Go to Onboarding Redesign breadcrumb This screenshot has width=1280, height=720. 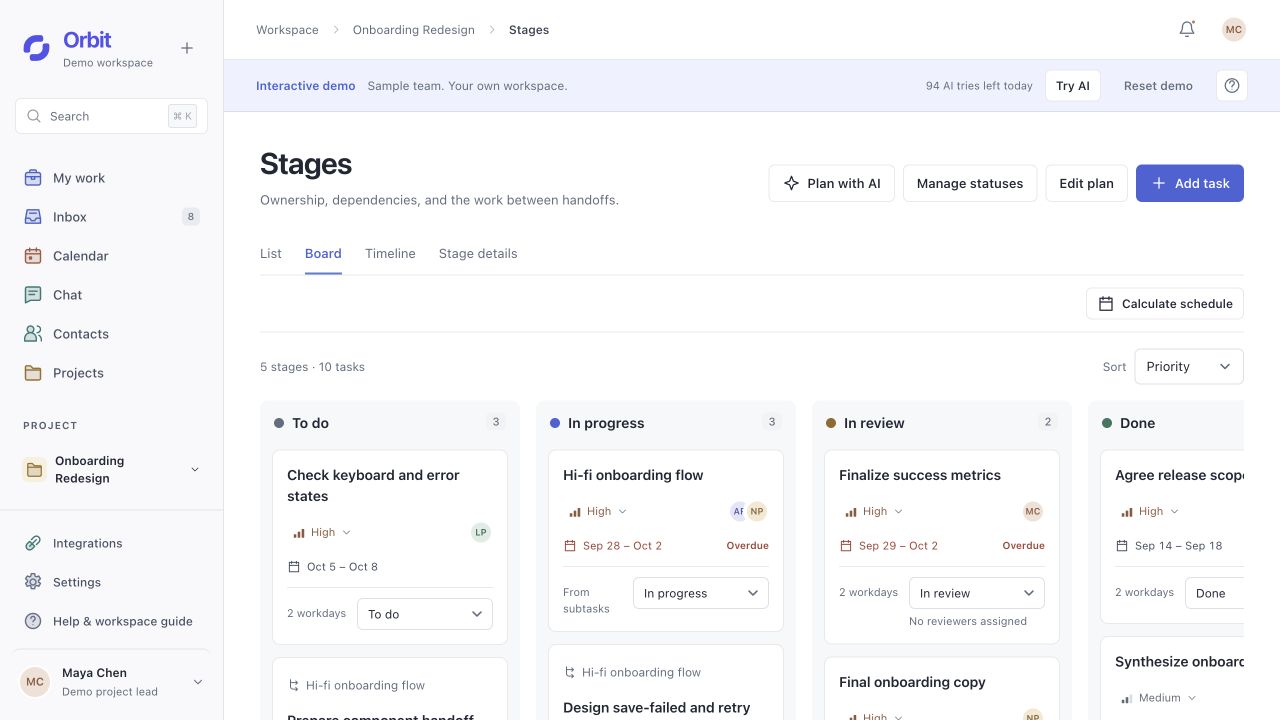[x=414, y=30]
